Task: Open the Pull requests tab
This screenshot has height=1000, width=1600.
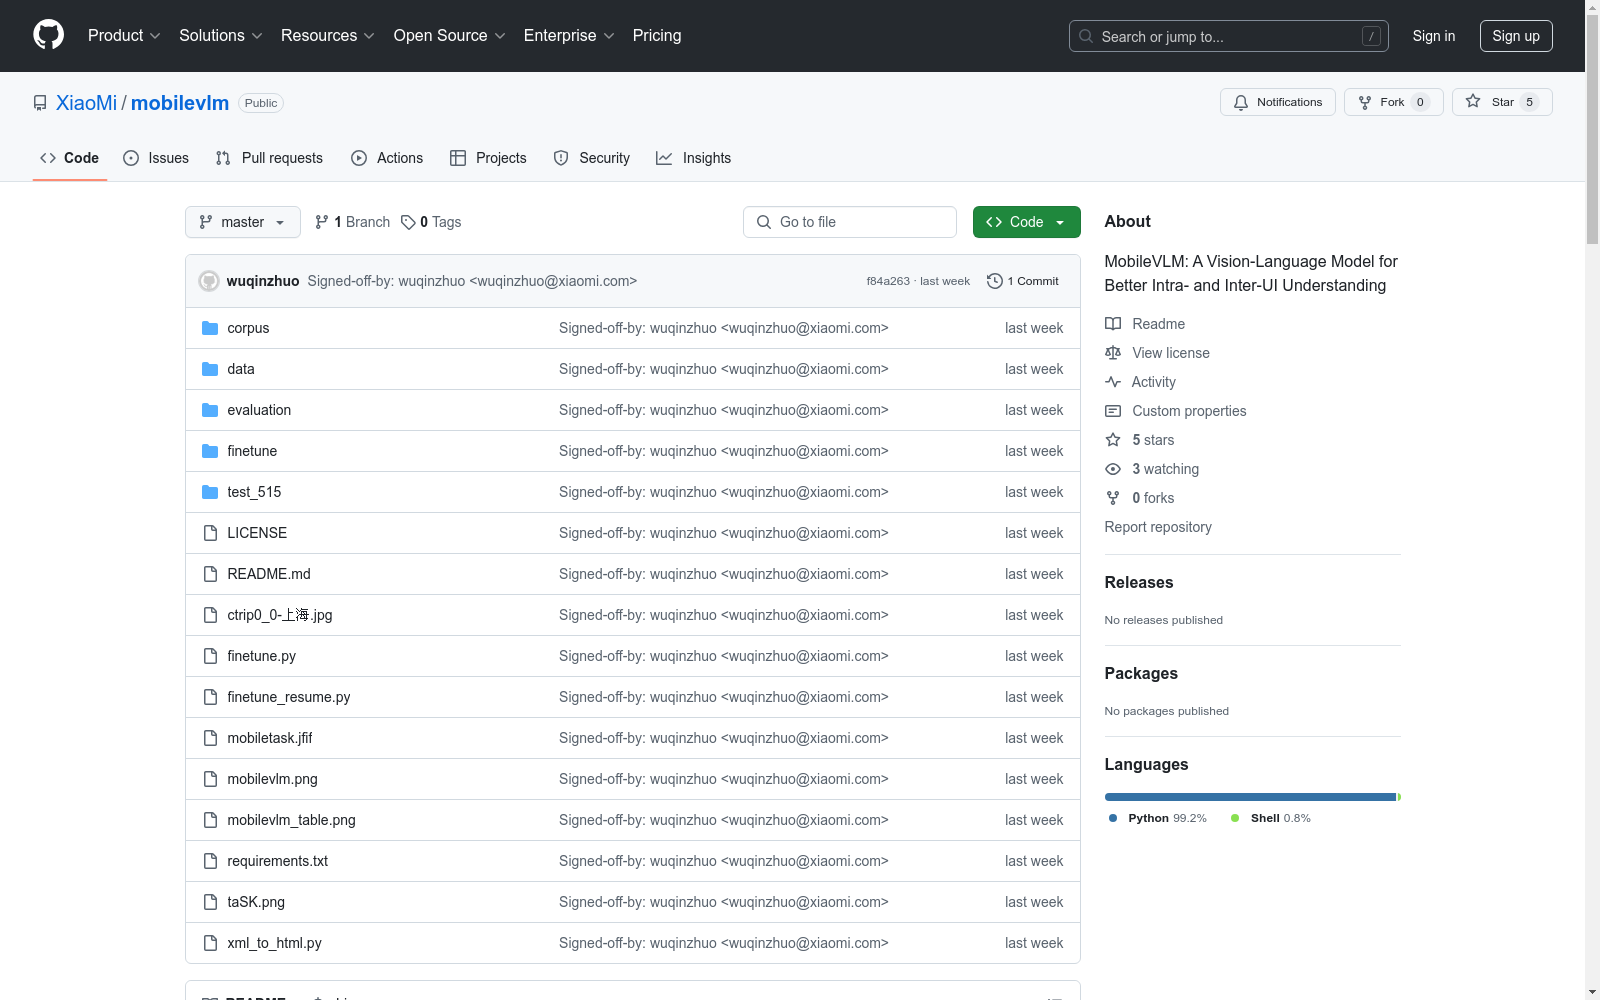Action: pyautogui.click(x=269, y=158)
